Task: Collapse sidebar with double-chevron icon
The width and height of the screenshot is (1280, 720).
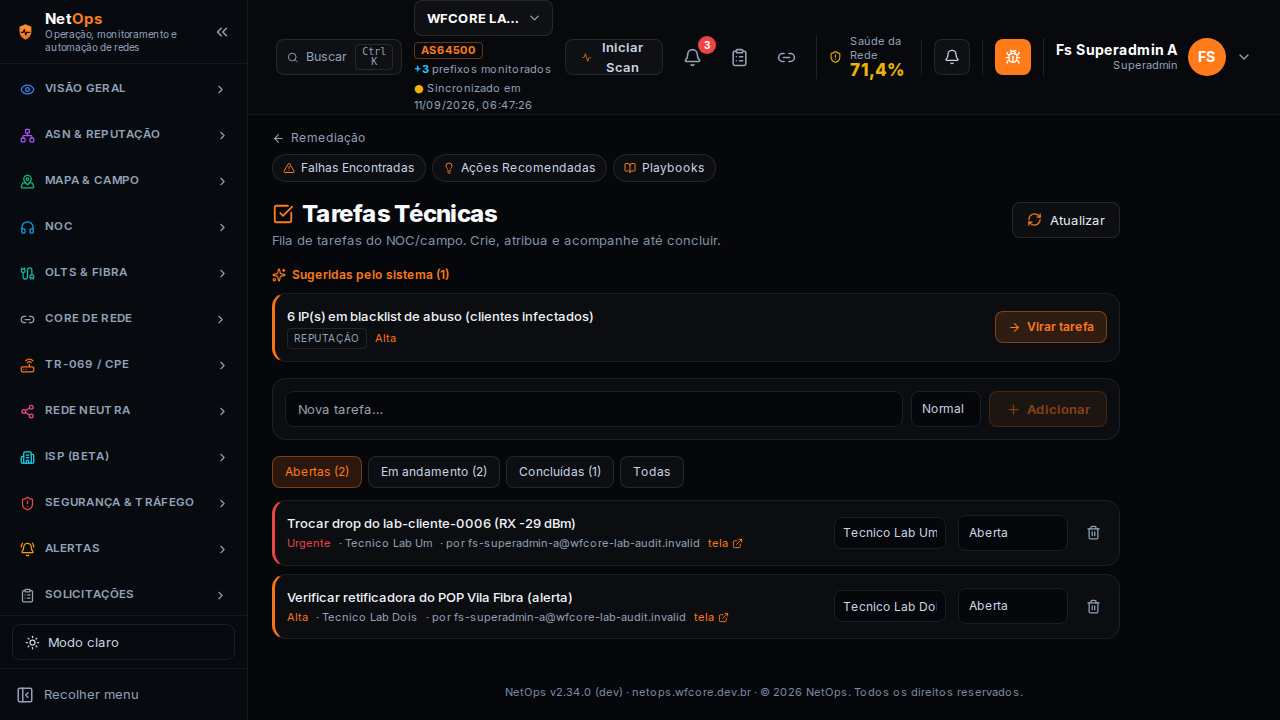Action: (222, 32)
